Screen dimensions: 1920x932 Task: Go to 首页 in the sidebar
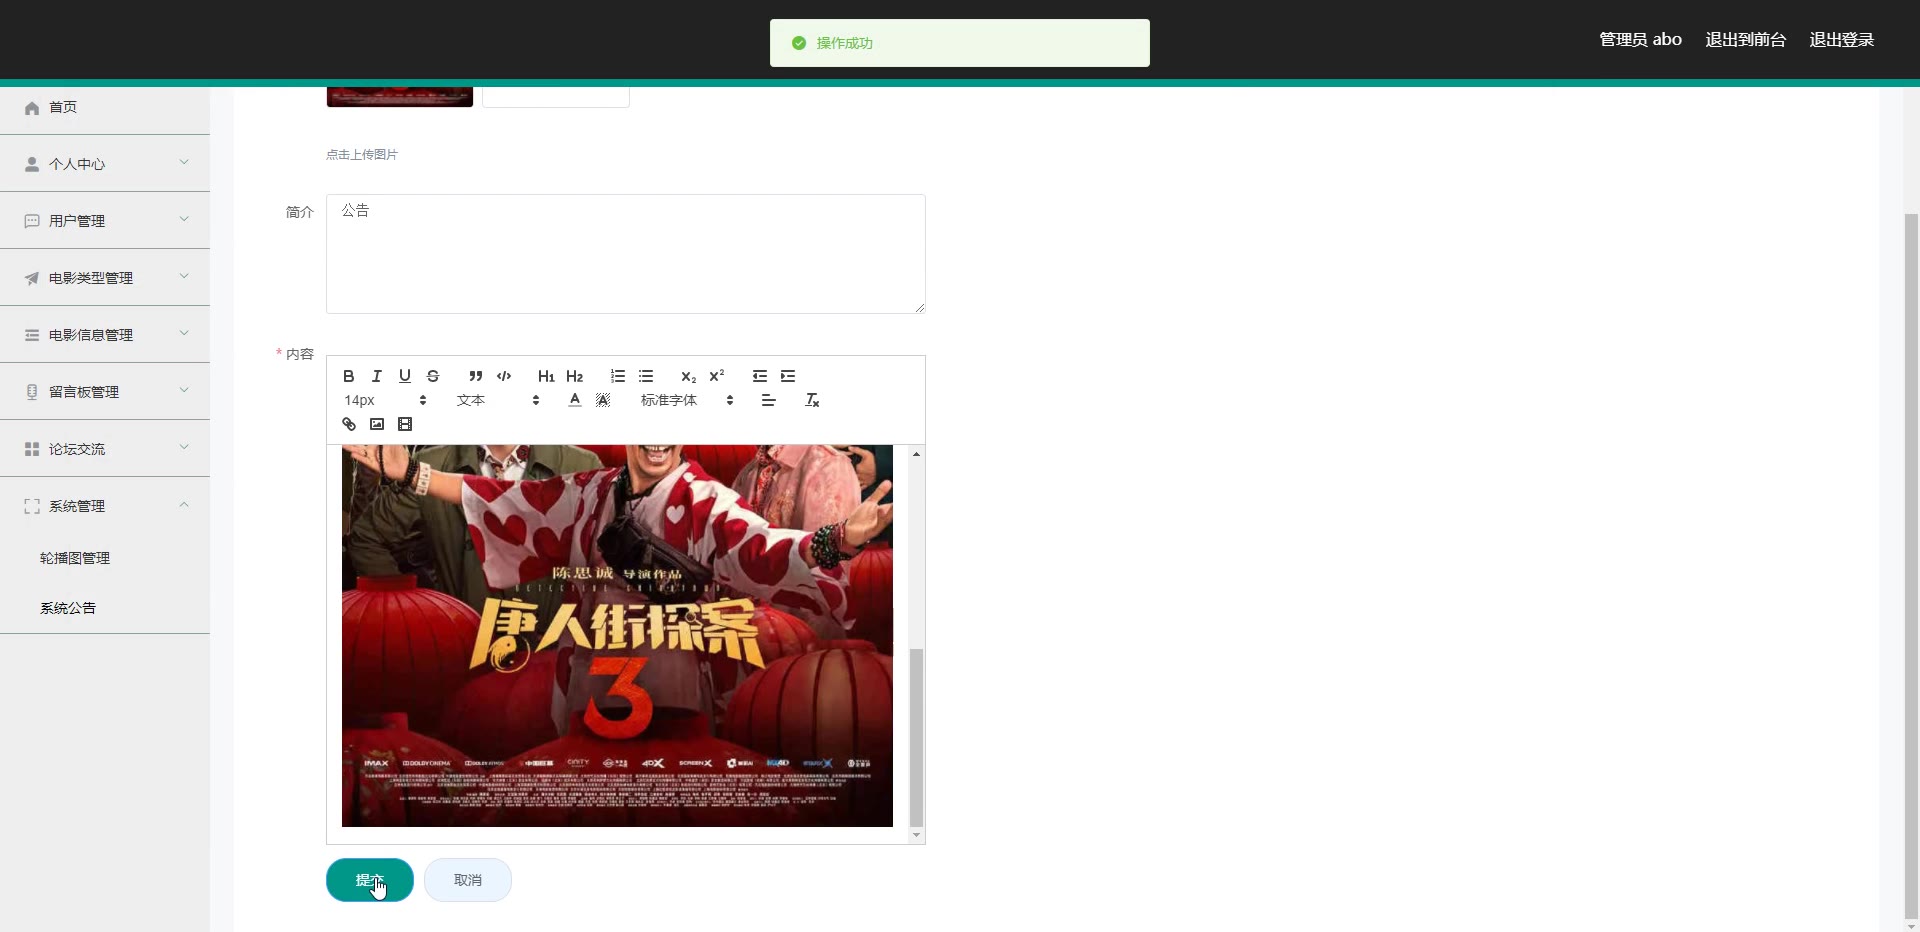[105, 107]
